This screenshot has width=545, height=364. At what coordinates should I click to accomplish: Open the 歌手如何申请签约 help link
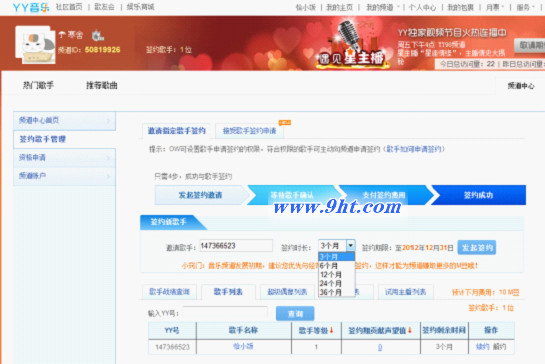pyautogui.click(x=414, y=149)
